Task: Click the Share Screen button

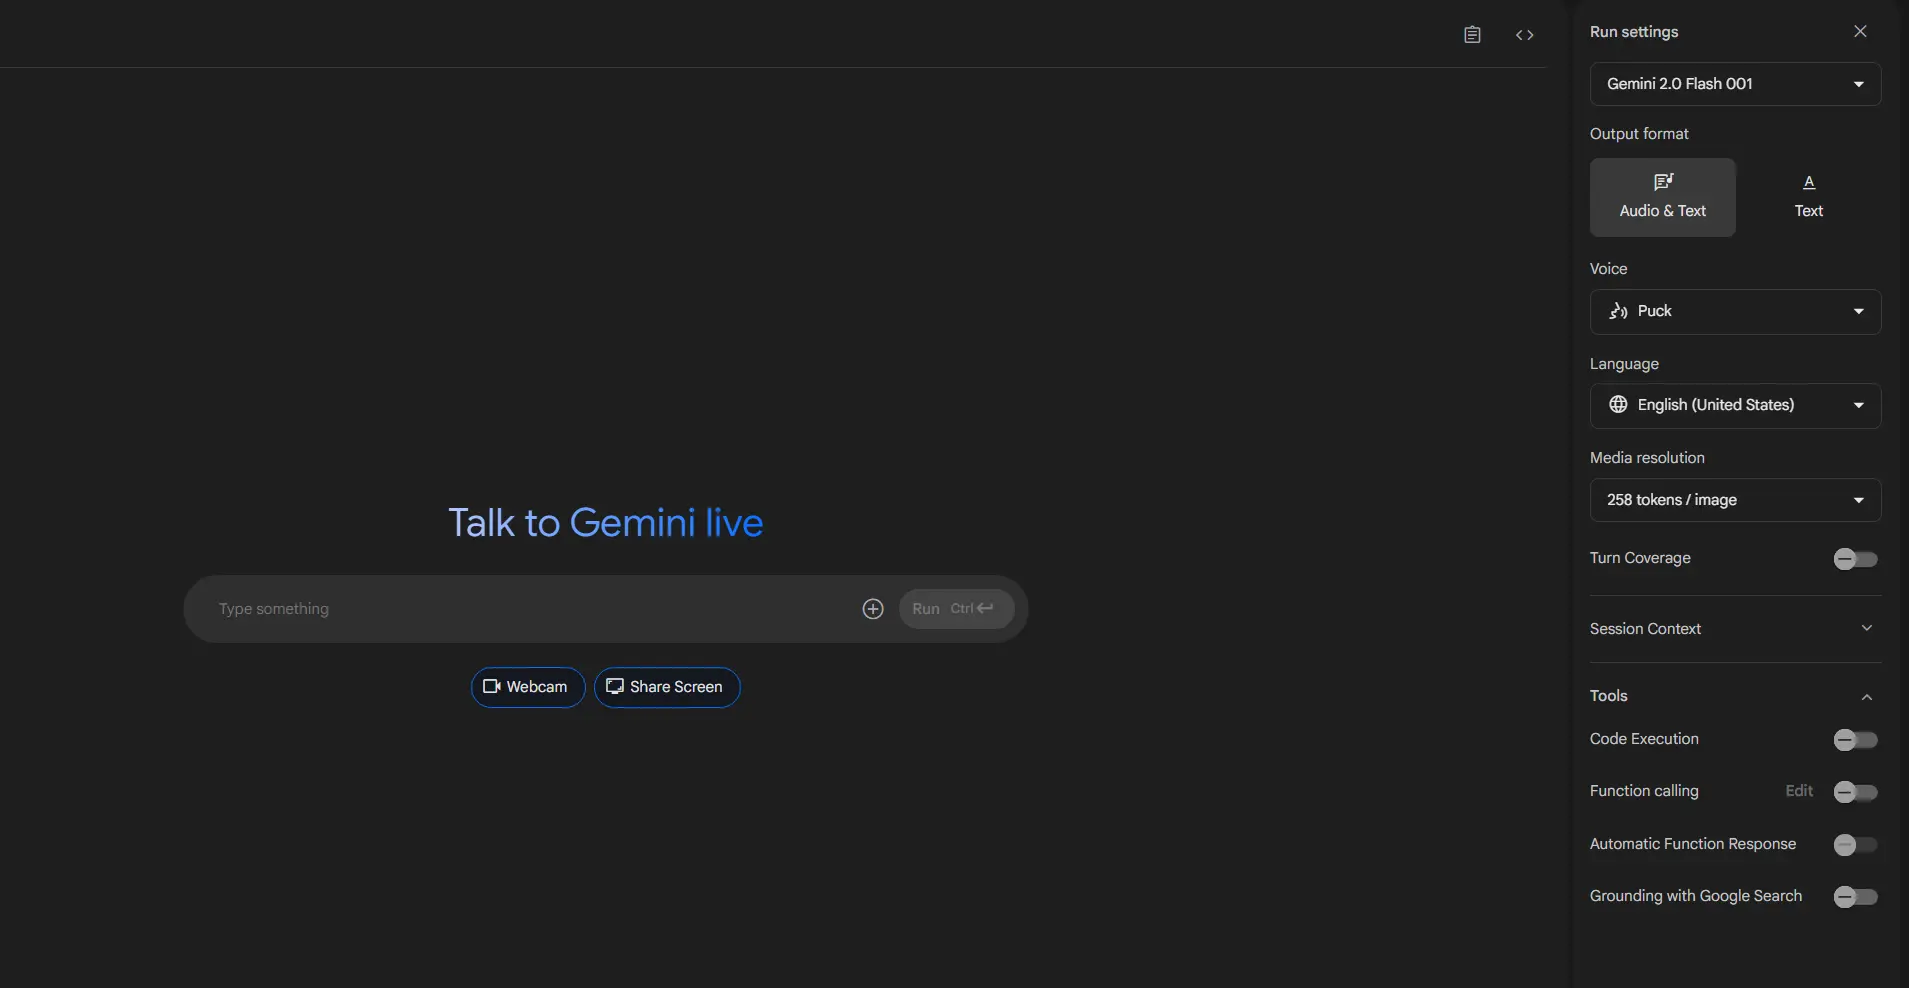Action: (667, 687)
